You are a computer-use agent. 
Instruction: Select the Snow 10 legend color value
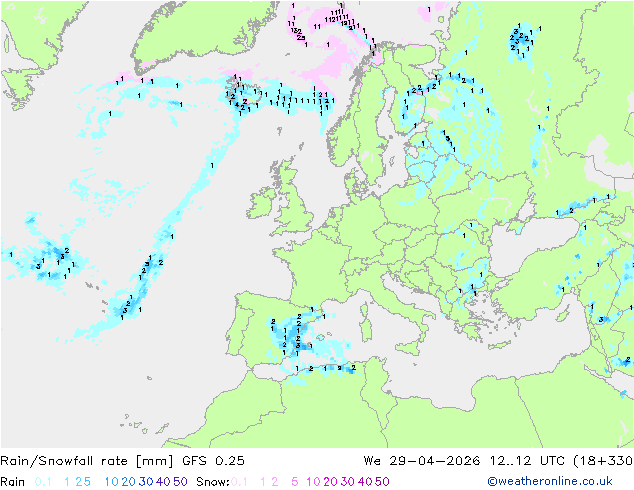pyautogui.click(x=313, y=482)
